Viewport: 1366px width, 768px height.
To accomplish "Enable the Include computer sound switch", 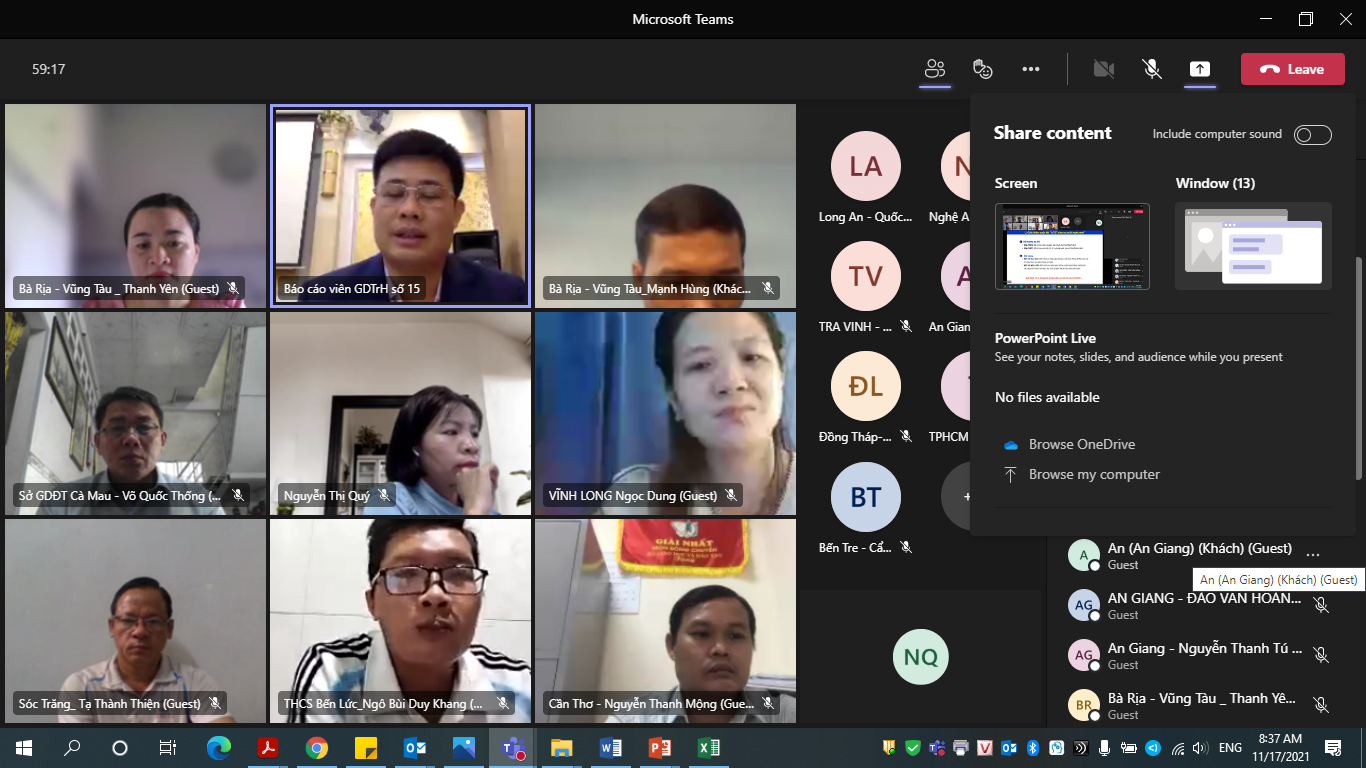I will click(1312, 134).
